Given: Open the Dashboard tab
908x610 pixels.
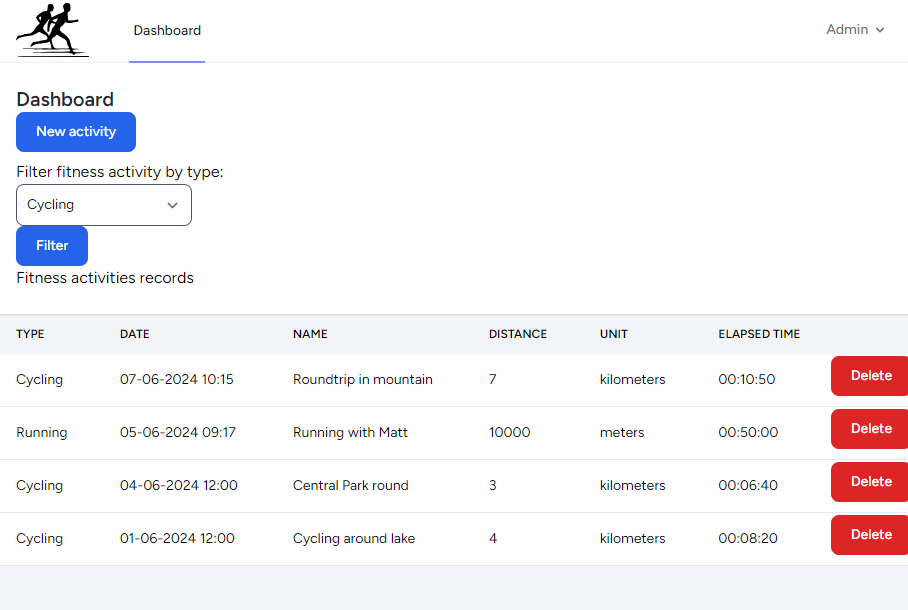Looking at the screenshot, I should (167, 30).
